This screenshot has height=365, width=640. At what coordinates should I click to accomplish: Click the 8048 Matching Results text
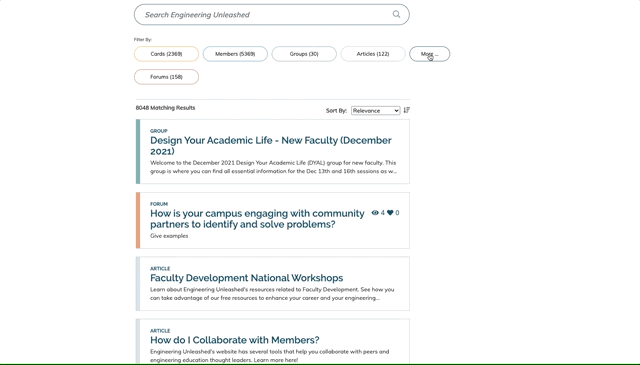click(165, 108)
